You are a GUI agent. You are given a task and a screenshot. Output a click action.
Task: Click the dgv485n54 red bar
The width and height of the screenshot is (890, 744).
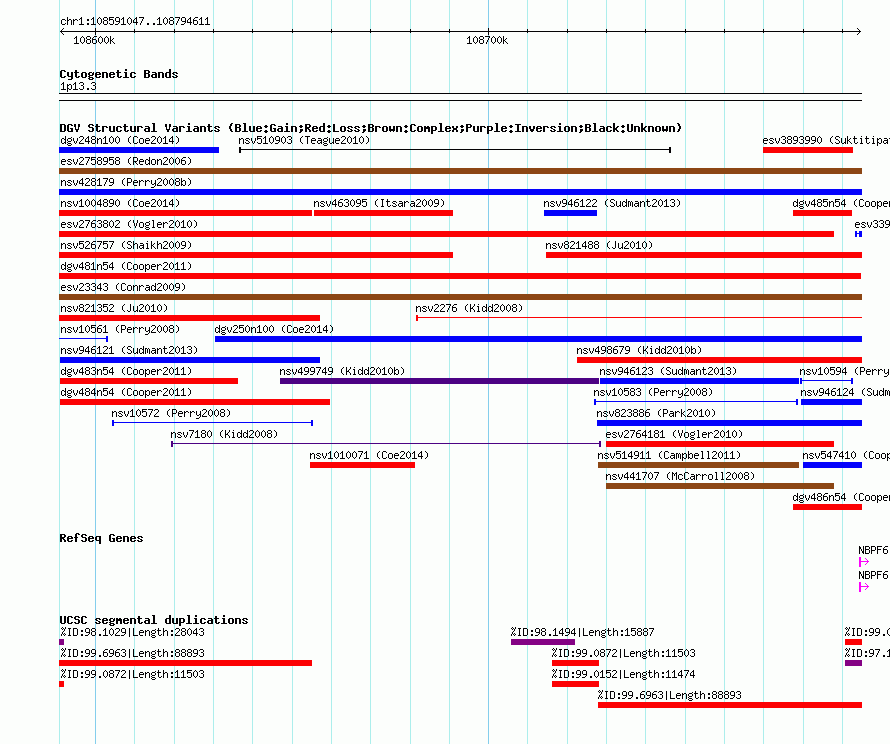(822, 213)
